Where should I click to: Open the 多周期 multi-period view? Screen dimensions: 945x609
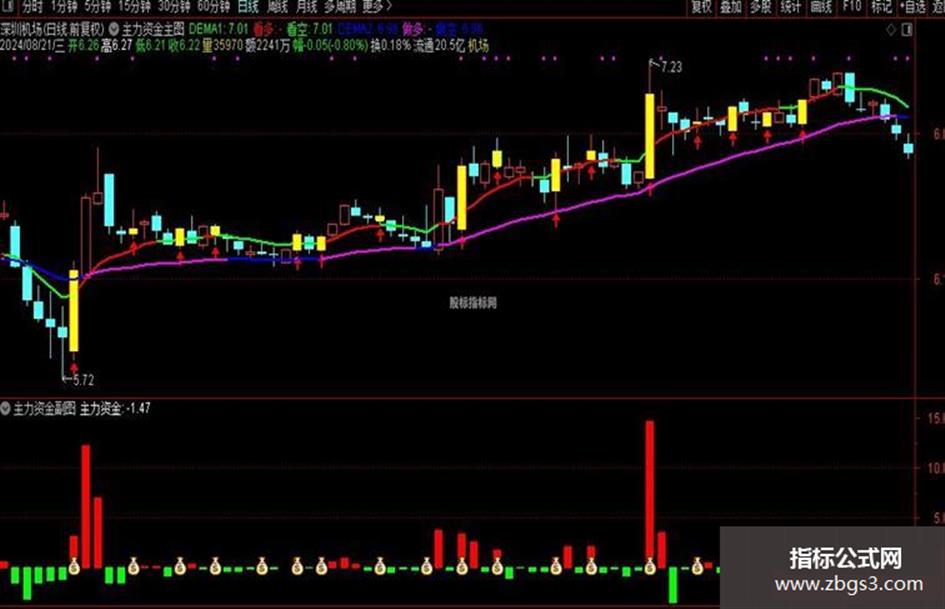click(340, 7)
